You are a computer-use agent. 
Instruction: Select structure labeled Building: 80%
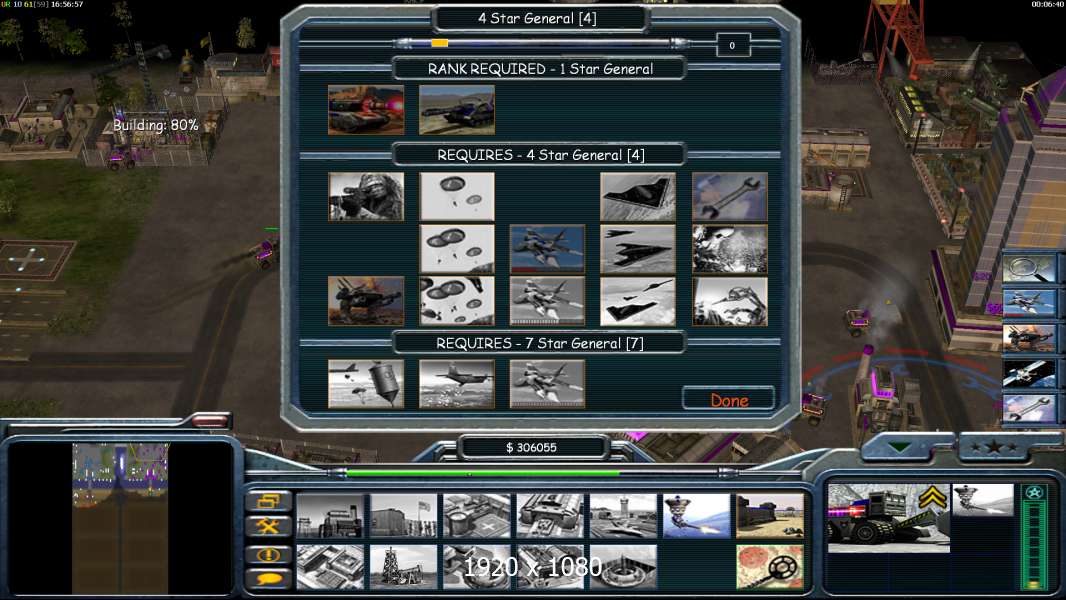pyautogui.click(x=156, y=125)
